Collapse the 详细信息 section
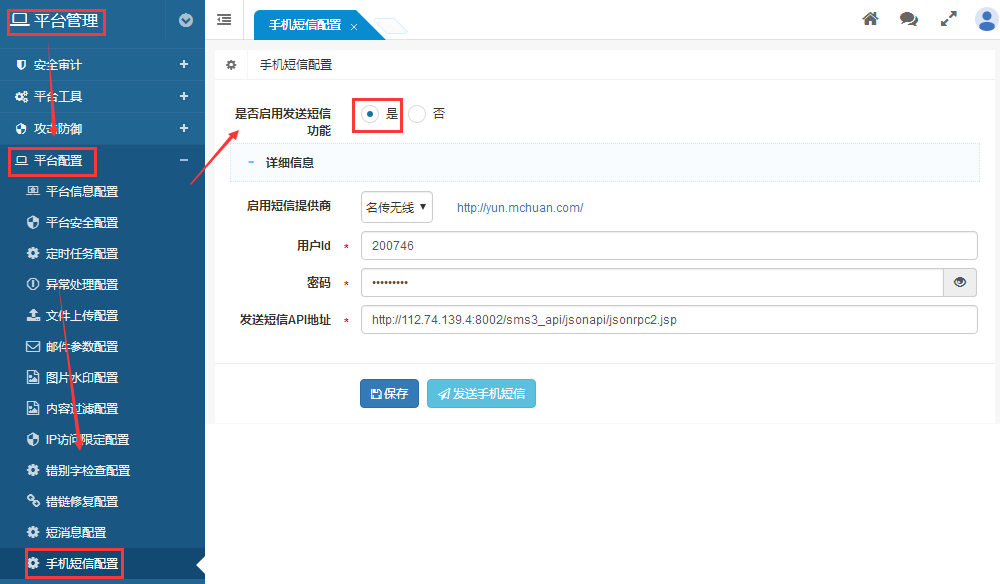This screenshot has width=1000, height=584. [251, 162]
